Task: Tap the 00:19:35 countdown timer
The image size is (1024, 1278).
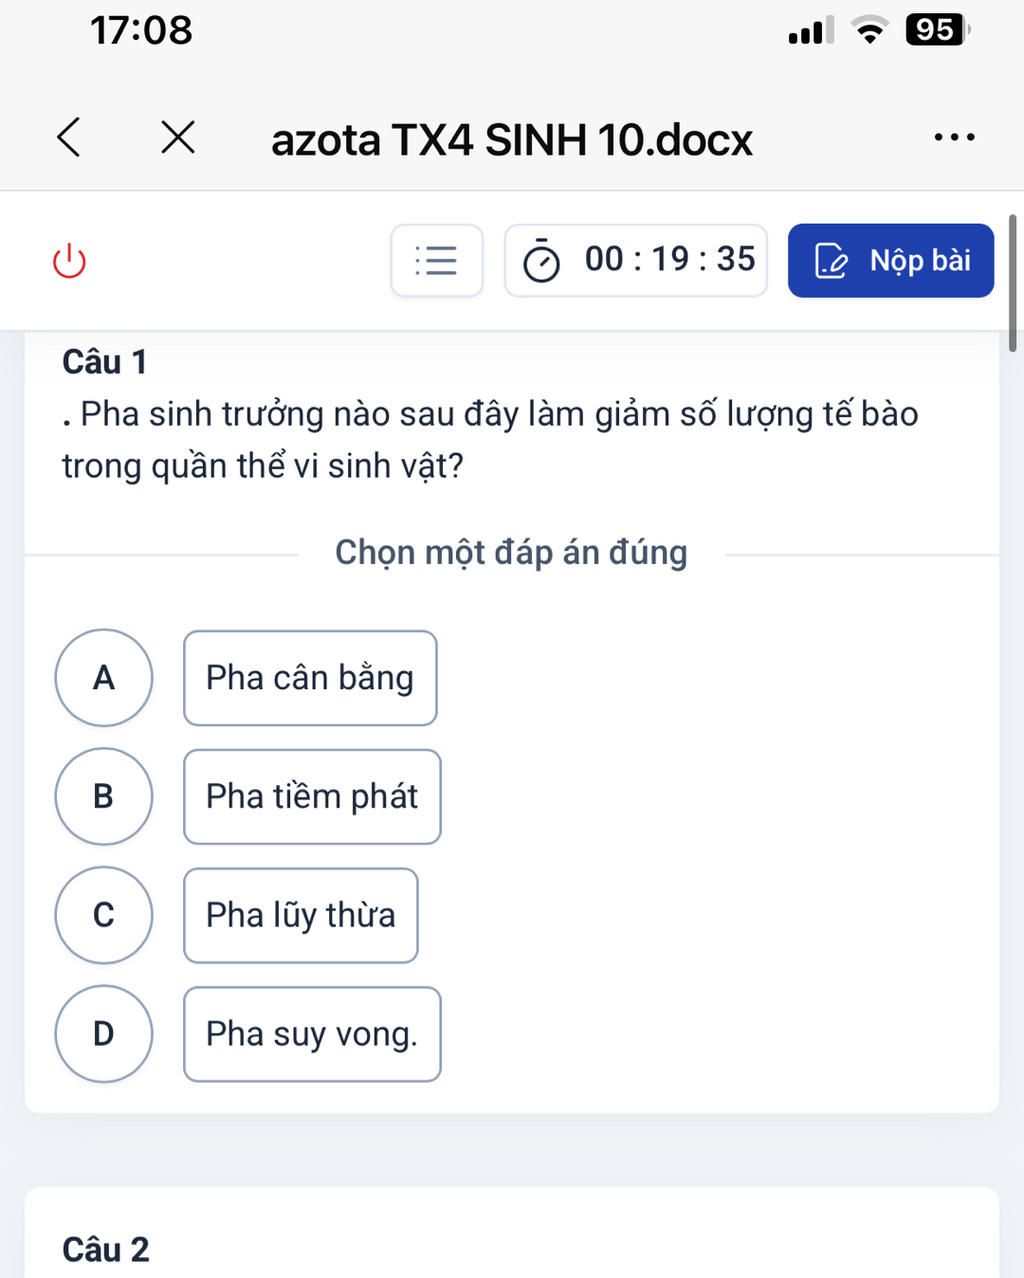Action: (x=670, y=260)
